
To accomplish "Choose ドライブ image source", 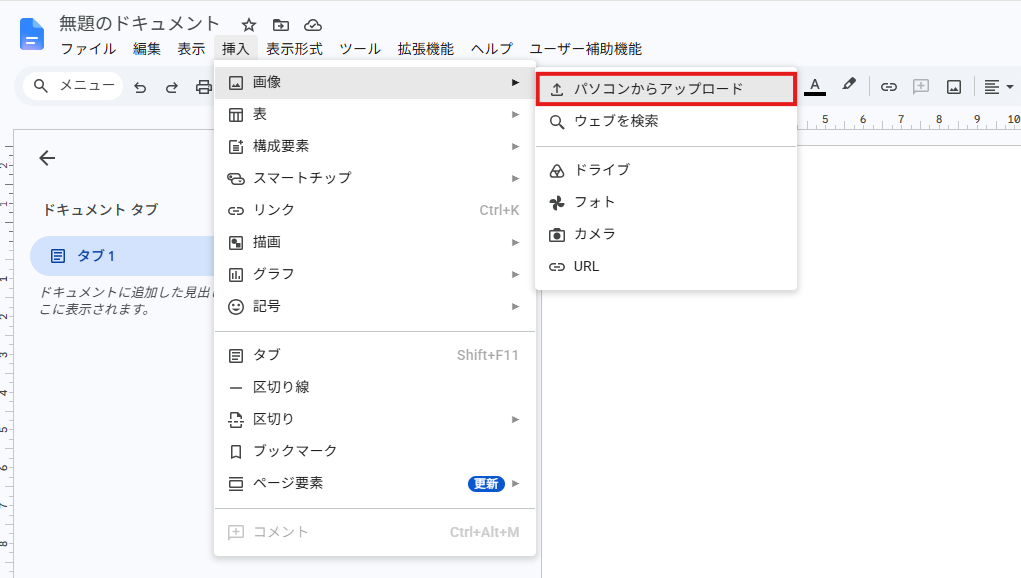I will point(666,171).
